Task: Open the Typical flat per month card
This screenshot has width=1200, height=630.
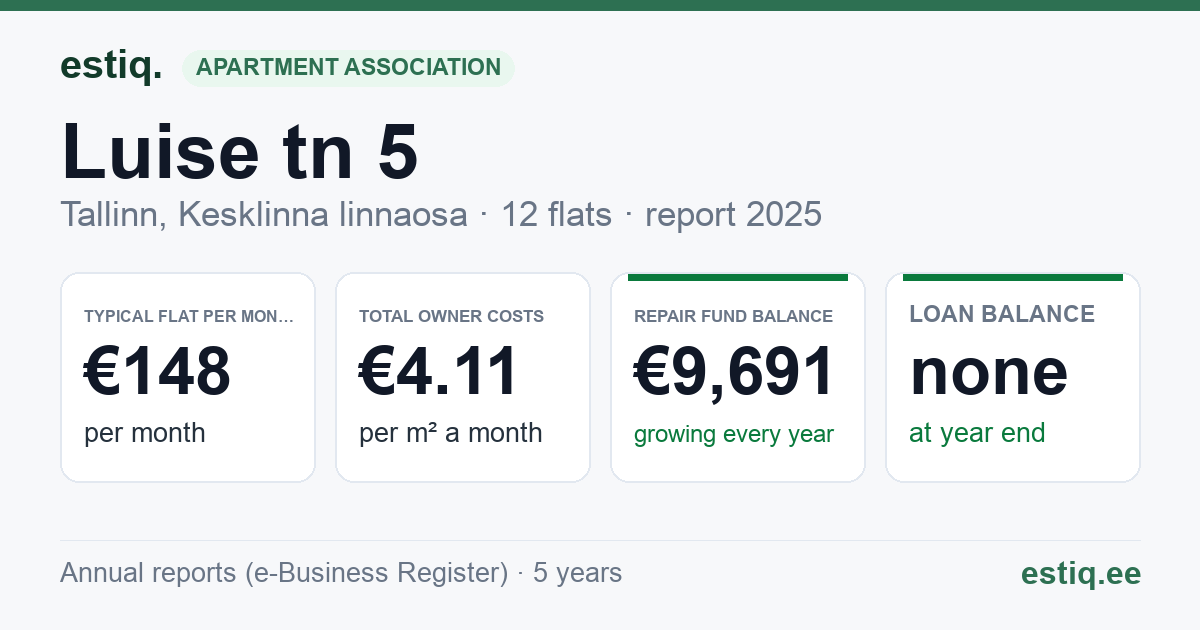Action: click(188, 377)
